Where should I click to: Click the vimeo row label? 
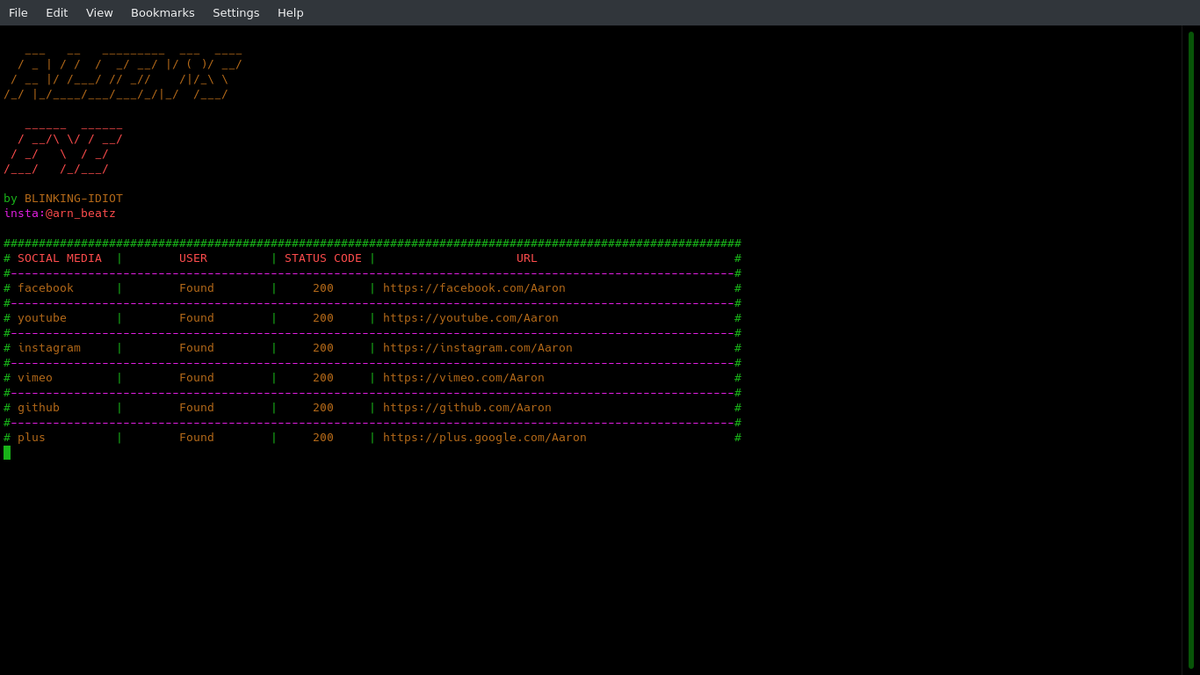(x=35, y=378)
